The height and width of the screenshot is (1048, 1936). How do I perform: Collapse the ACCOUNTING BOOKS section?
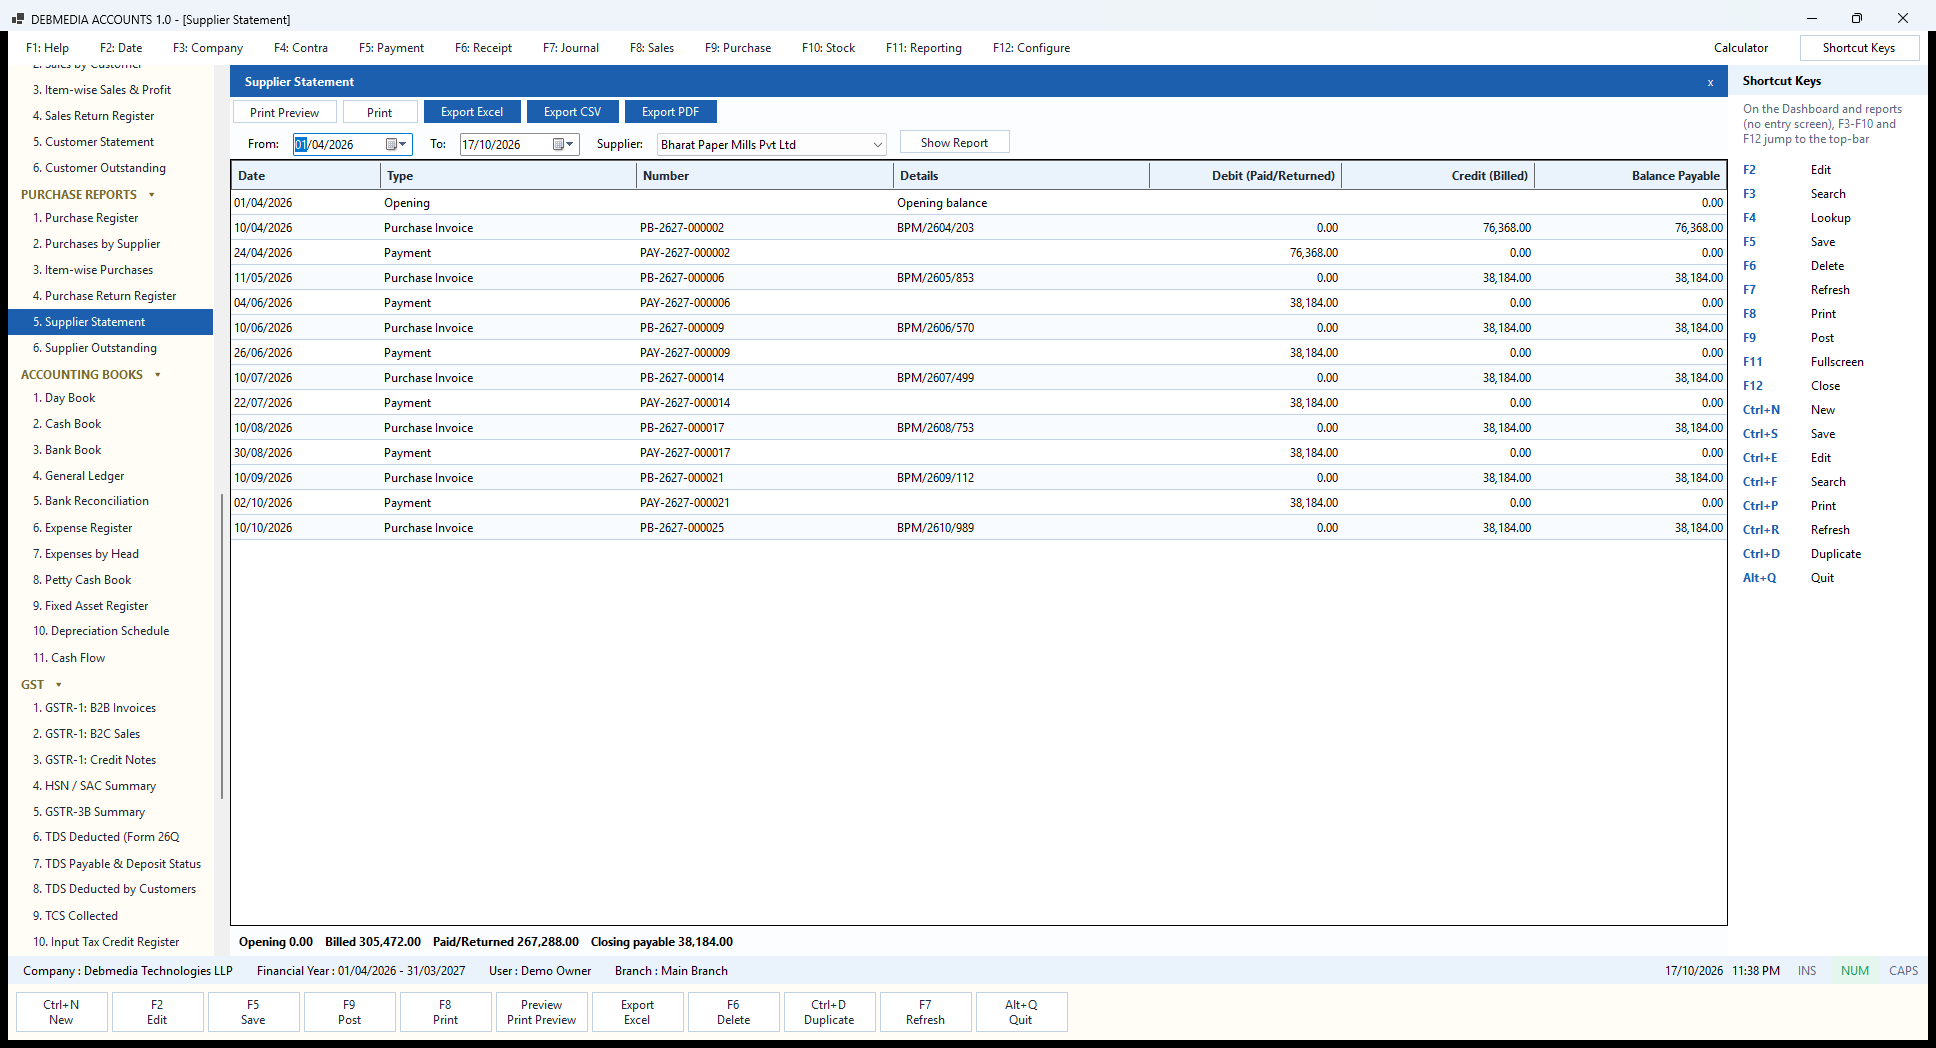point(158,375)
